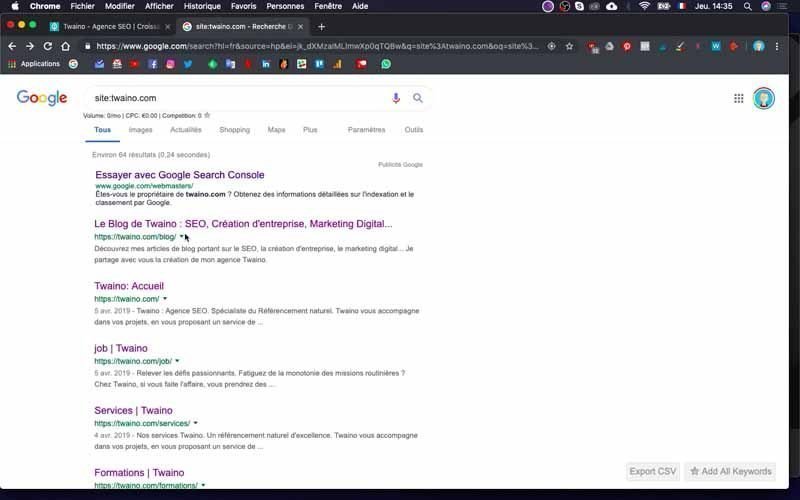
Task: Open the Paramètres settings menu
Action: [366, 130]
